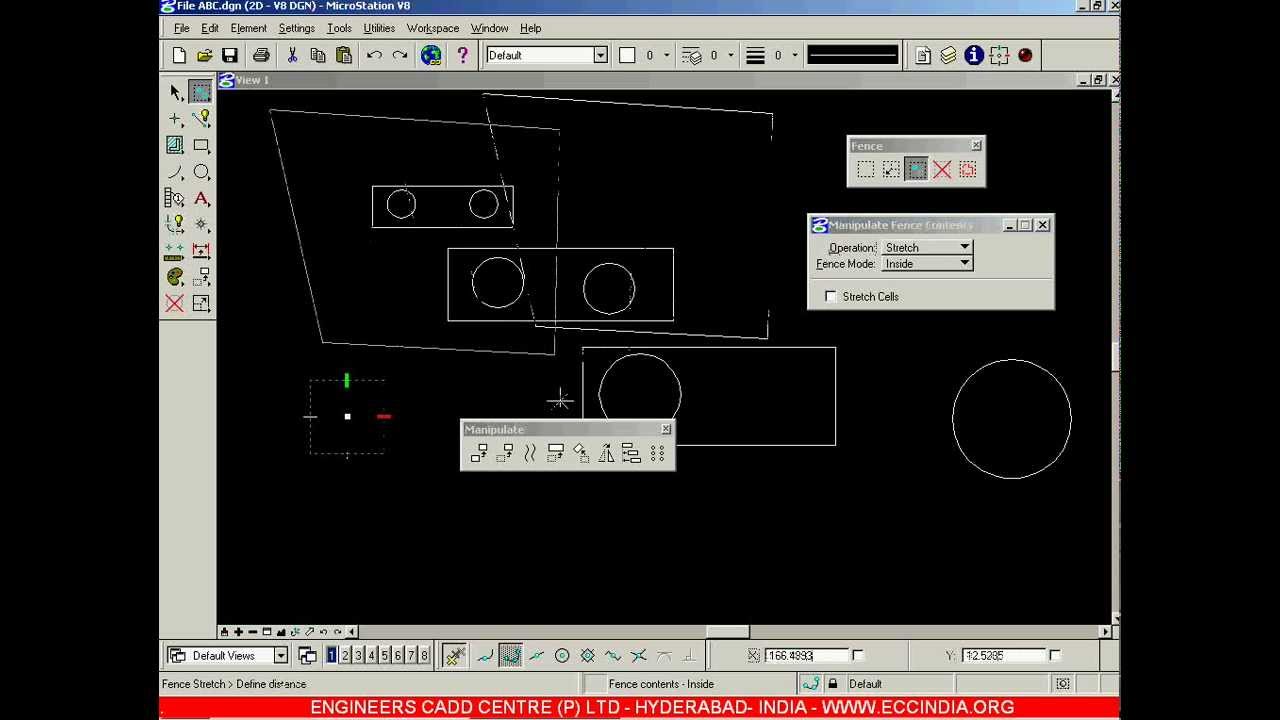Open the active color dropdown arrow
The width and height of the screenshot is (1280, 720).
(667, 55)
